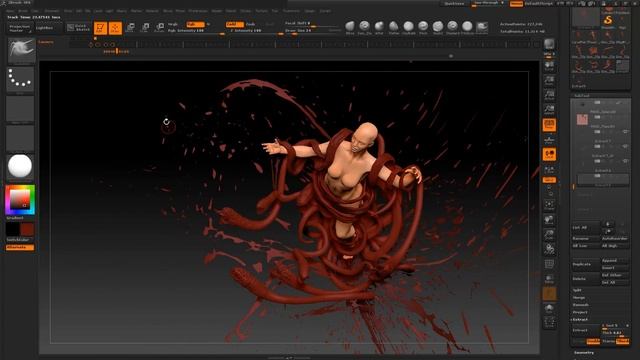Expand the Merge section
The image size is (640, 360).
[x=579, y=298]
